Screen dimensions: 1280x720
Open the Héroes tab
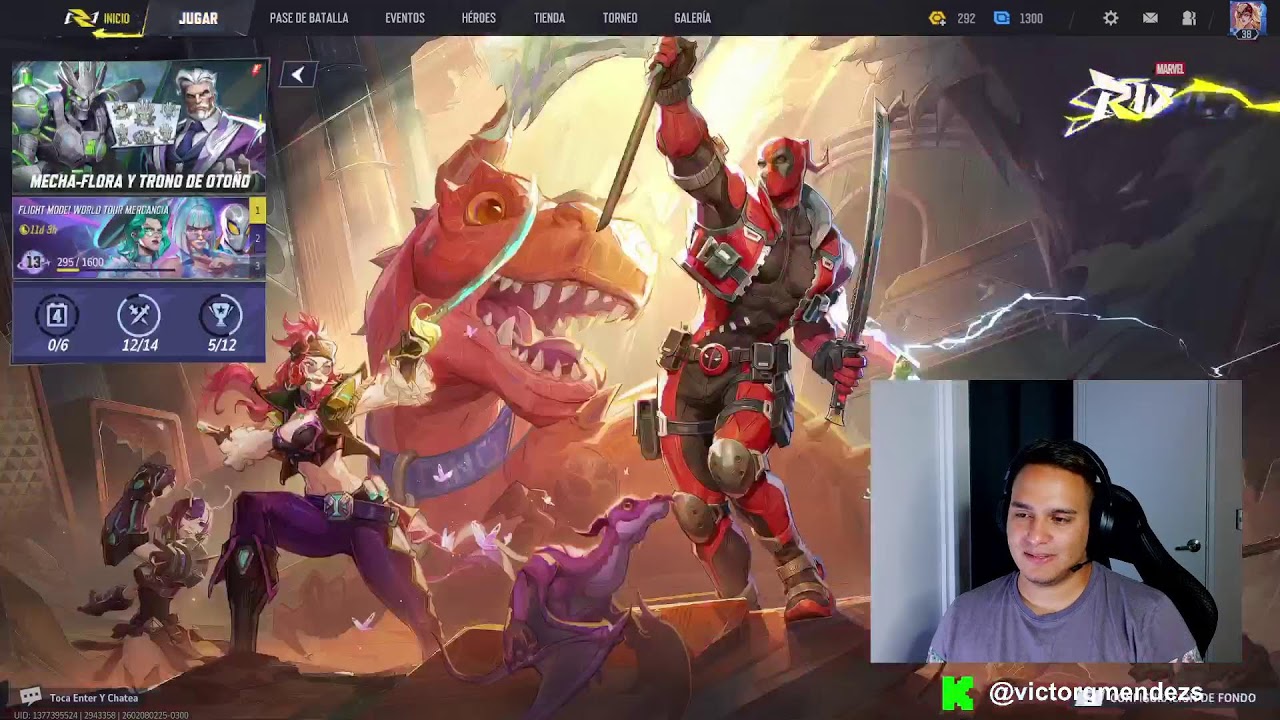pyautogui.click(x=478, y=18)
